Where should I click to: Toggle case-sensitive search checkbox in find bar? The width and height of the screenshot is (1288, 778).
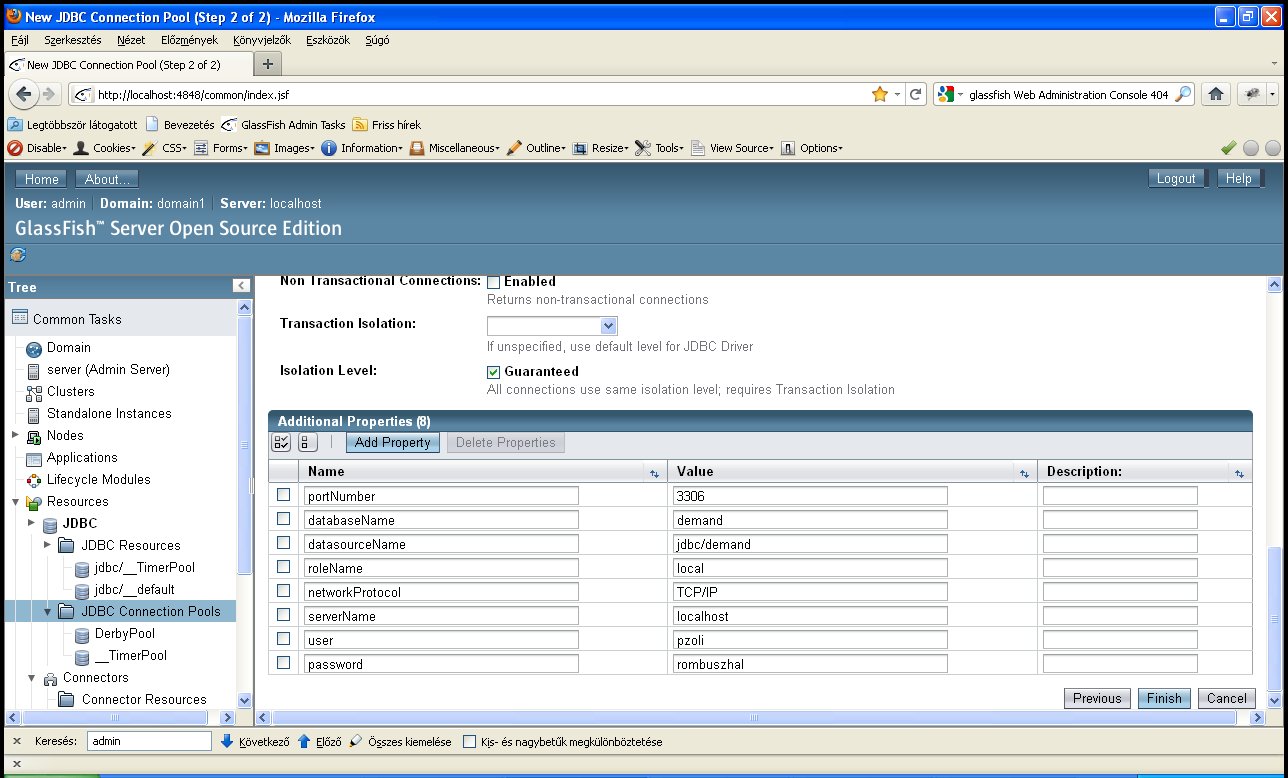470,742
